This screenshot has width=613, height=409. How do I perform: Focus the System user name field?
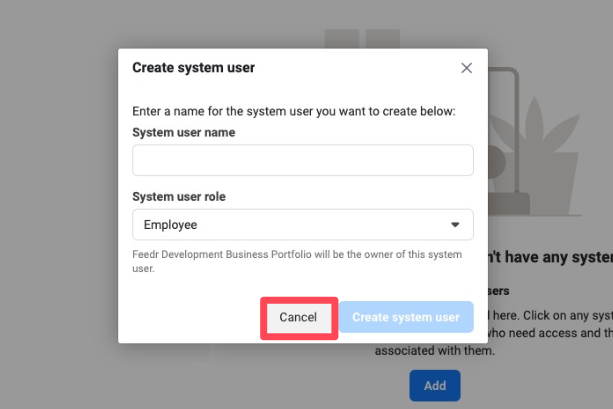pos(303,160)
